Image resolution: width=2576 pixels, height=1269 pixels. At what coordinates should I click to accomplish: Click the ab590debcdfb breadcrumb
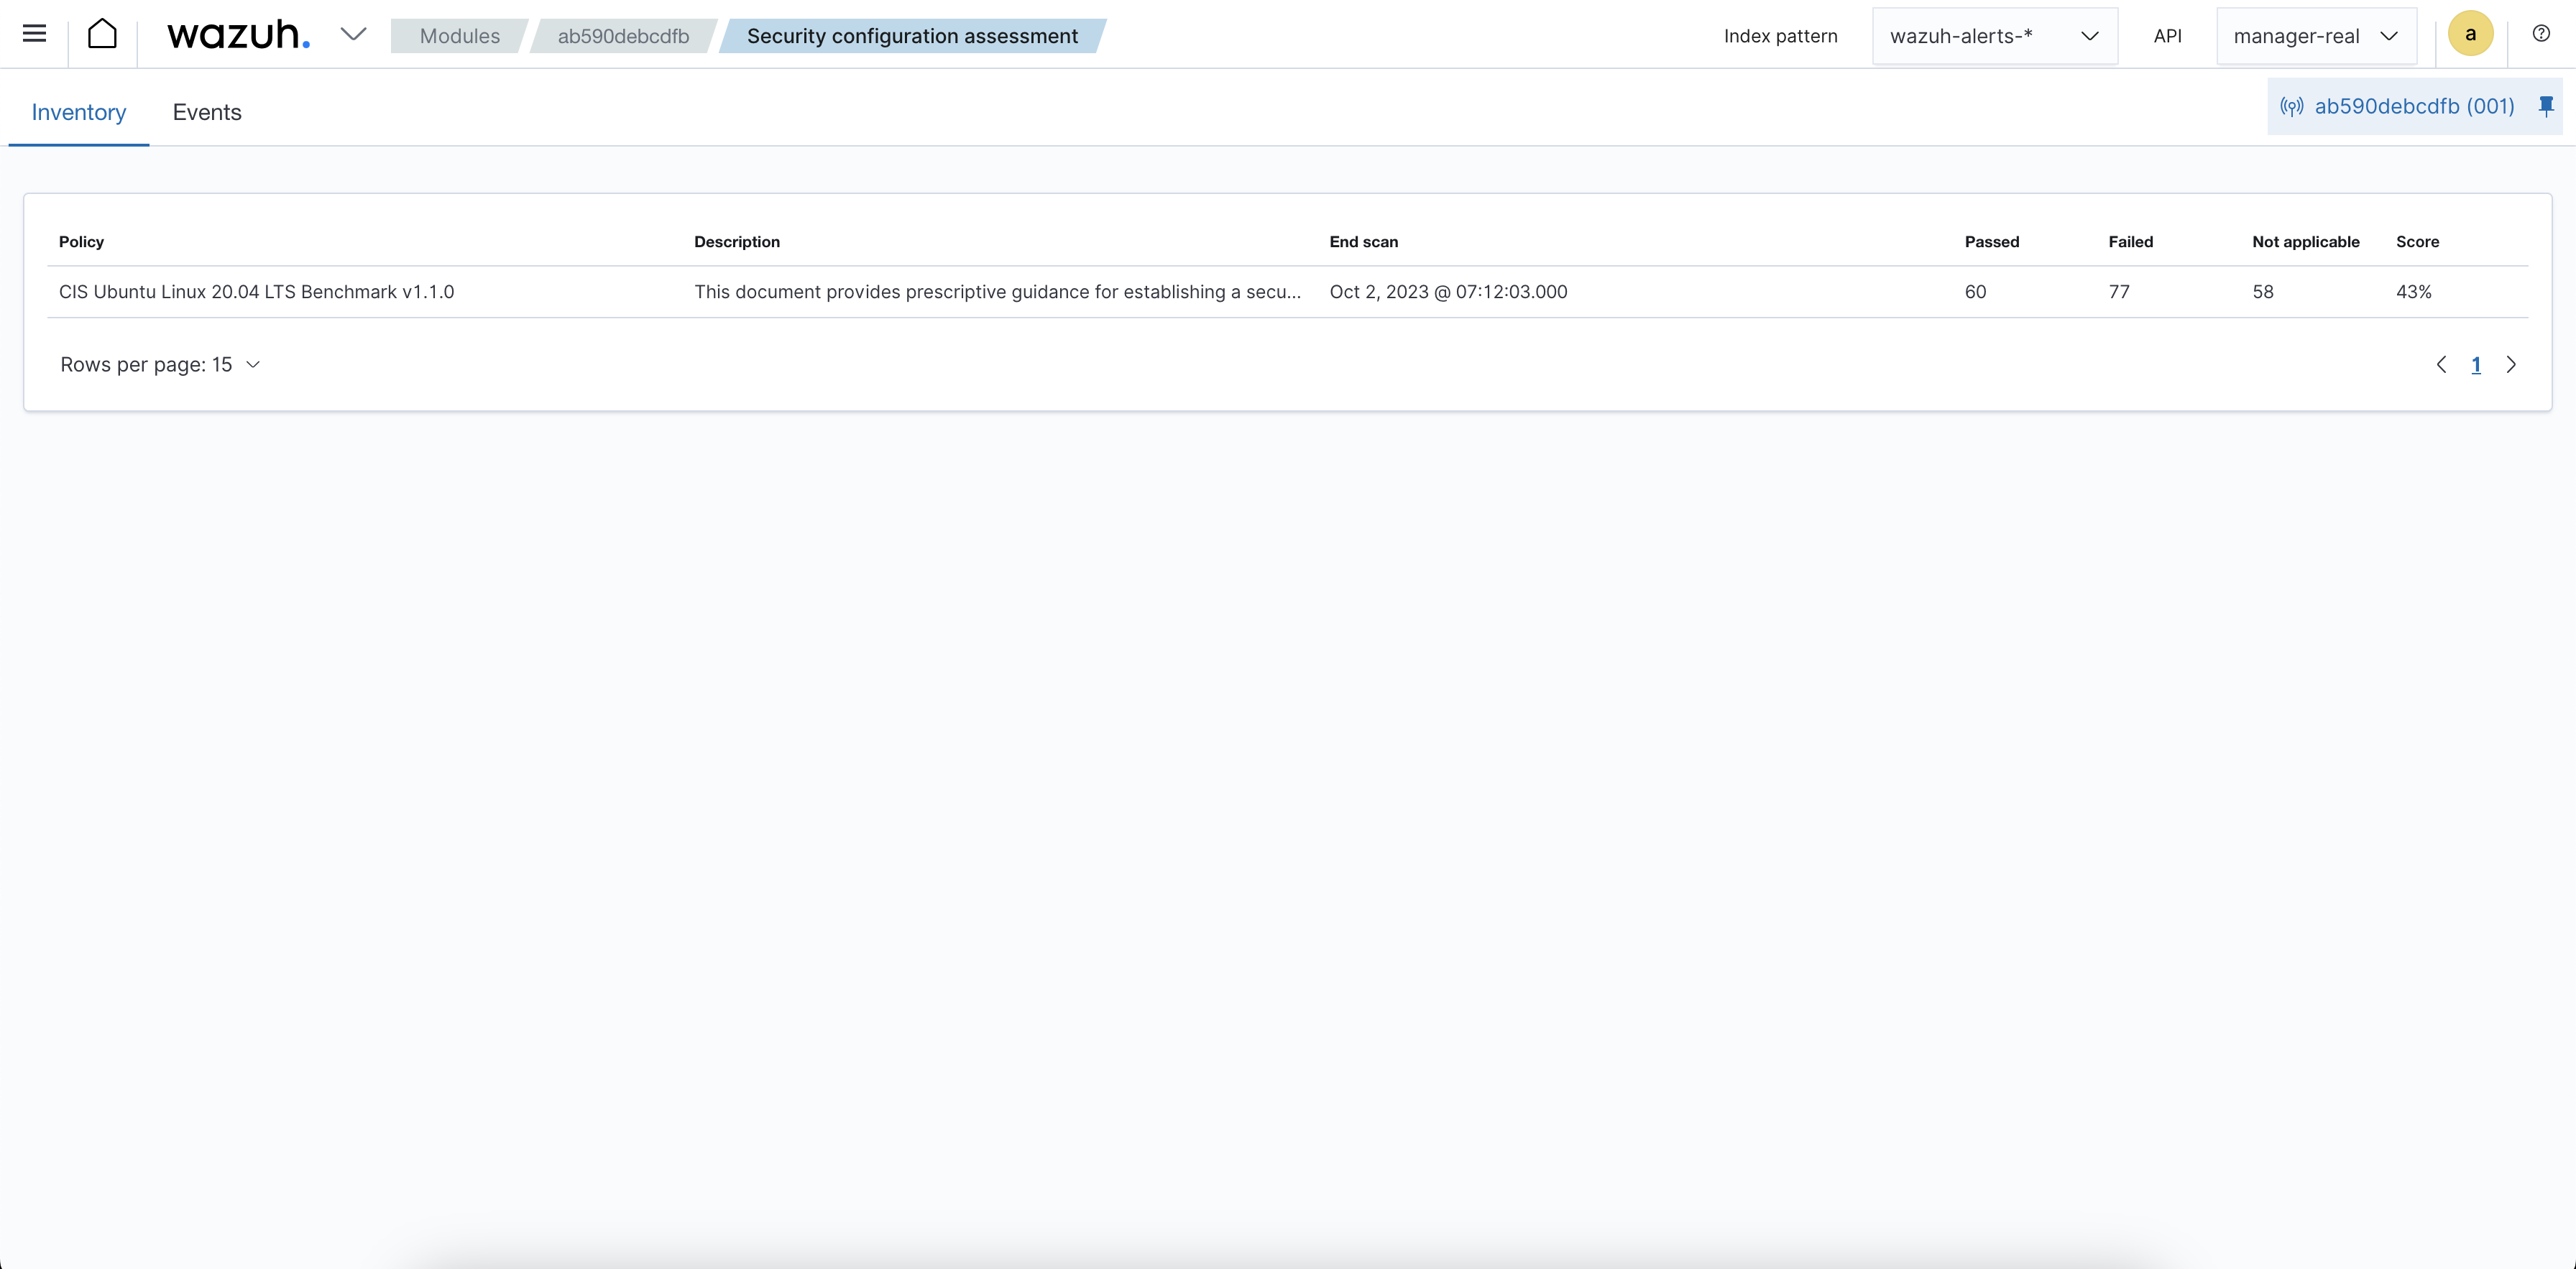[623, 35]
